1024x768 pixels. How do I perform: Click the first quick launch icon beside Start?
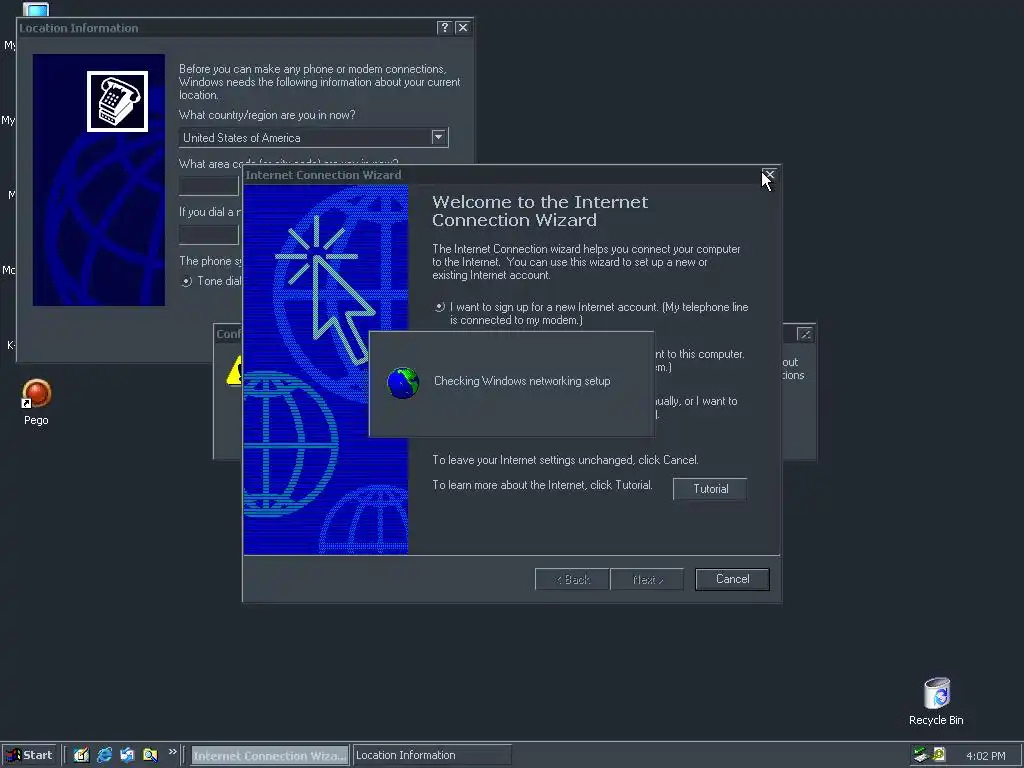[81, 755]
